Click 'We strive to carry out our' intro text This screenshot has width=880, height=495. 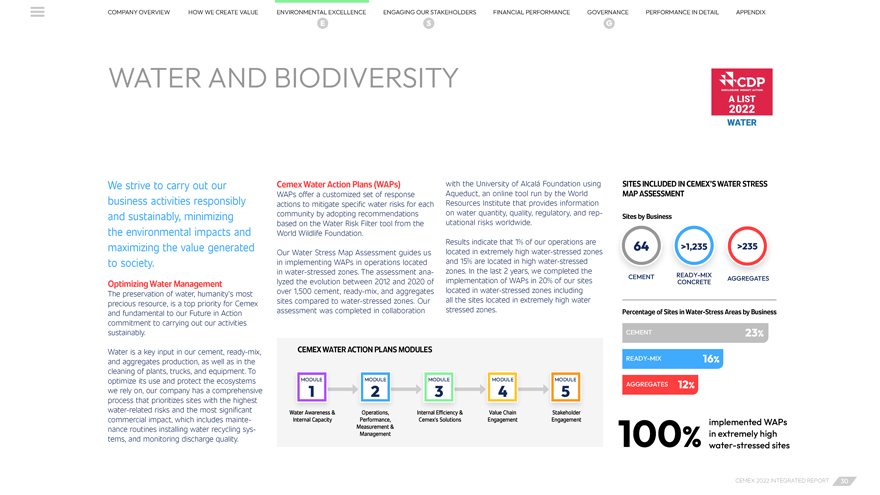point(167,186)
